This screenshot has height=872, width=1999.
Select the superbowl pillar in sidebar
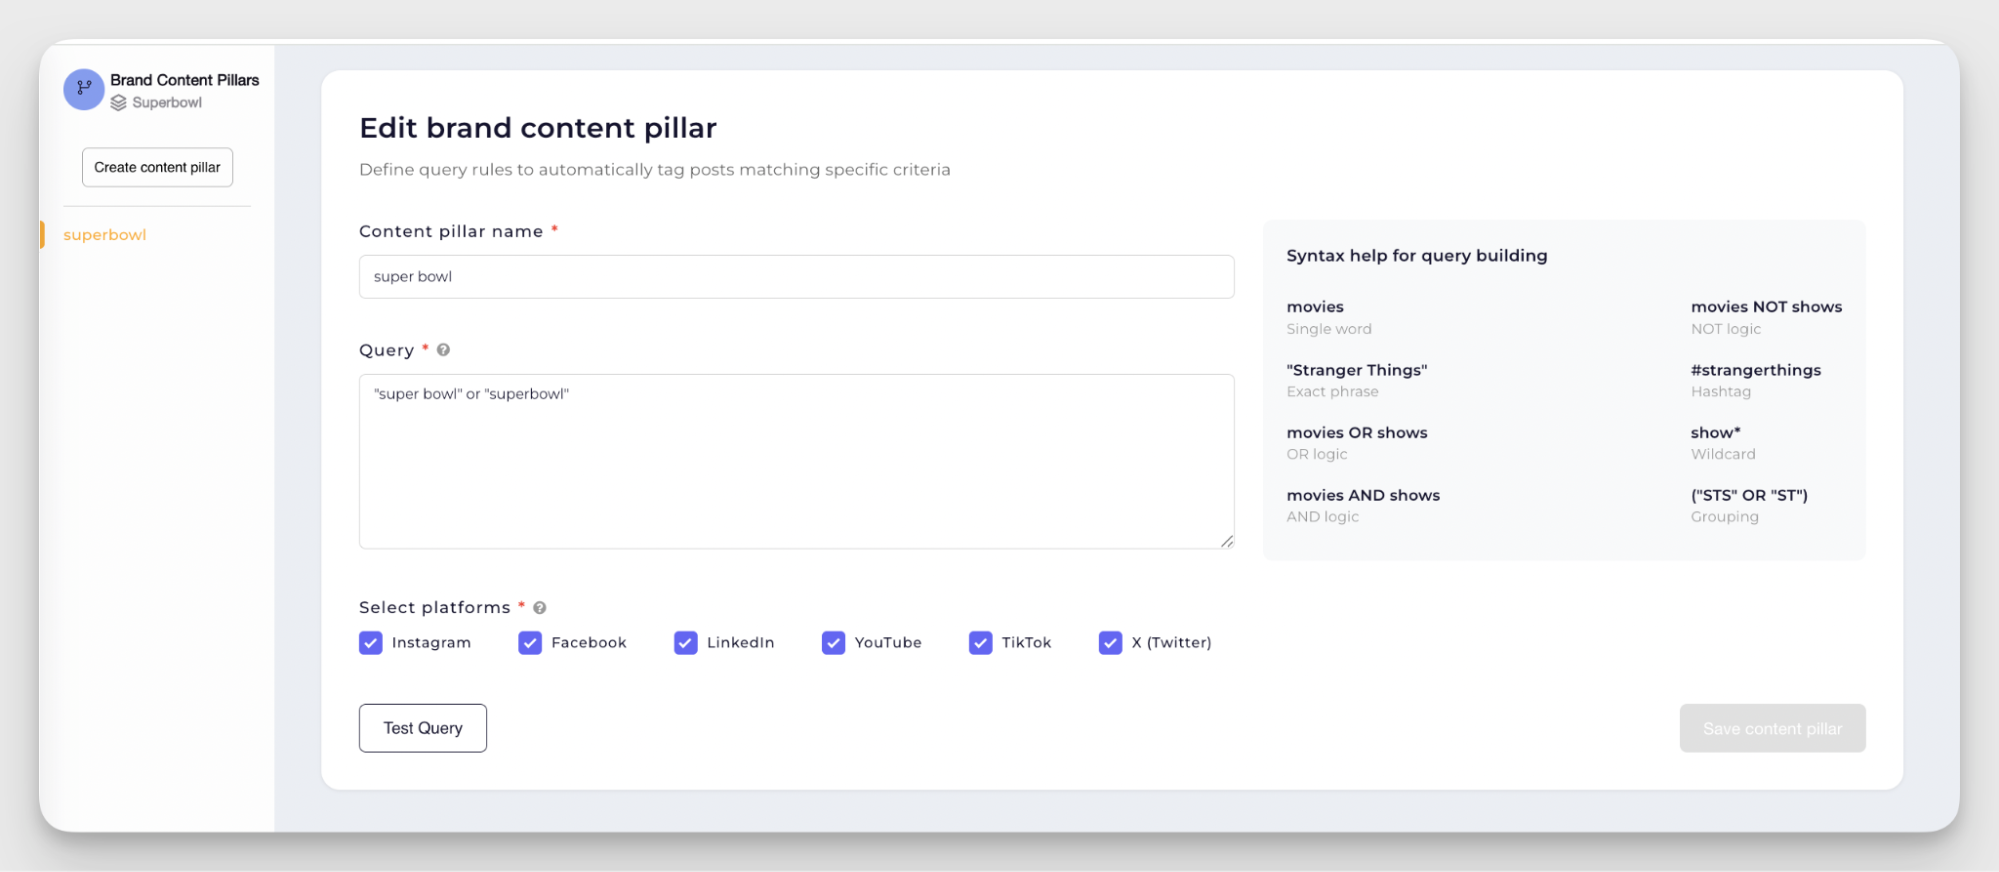pos(105,235)
